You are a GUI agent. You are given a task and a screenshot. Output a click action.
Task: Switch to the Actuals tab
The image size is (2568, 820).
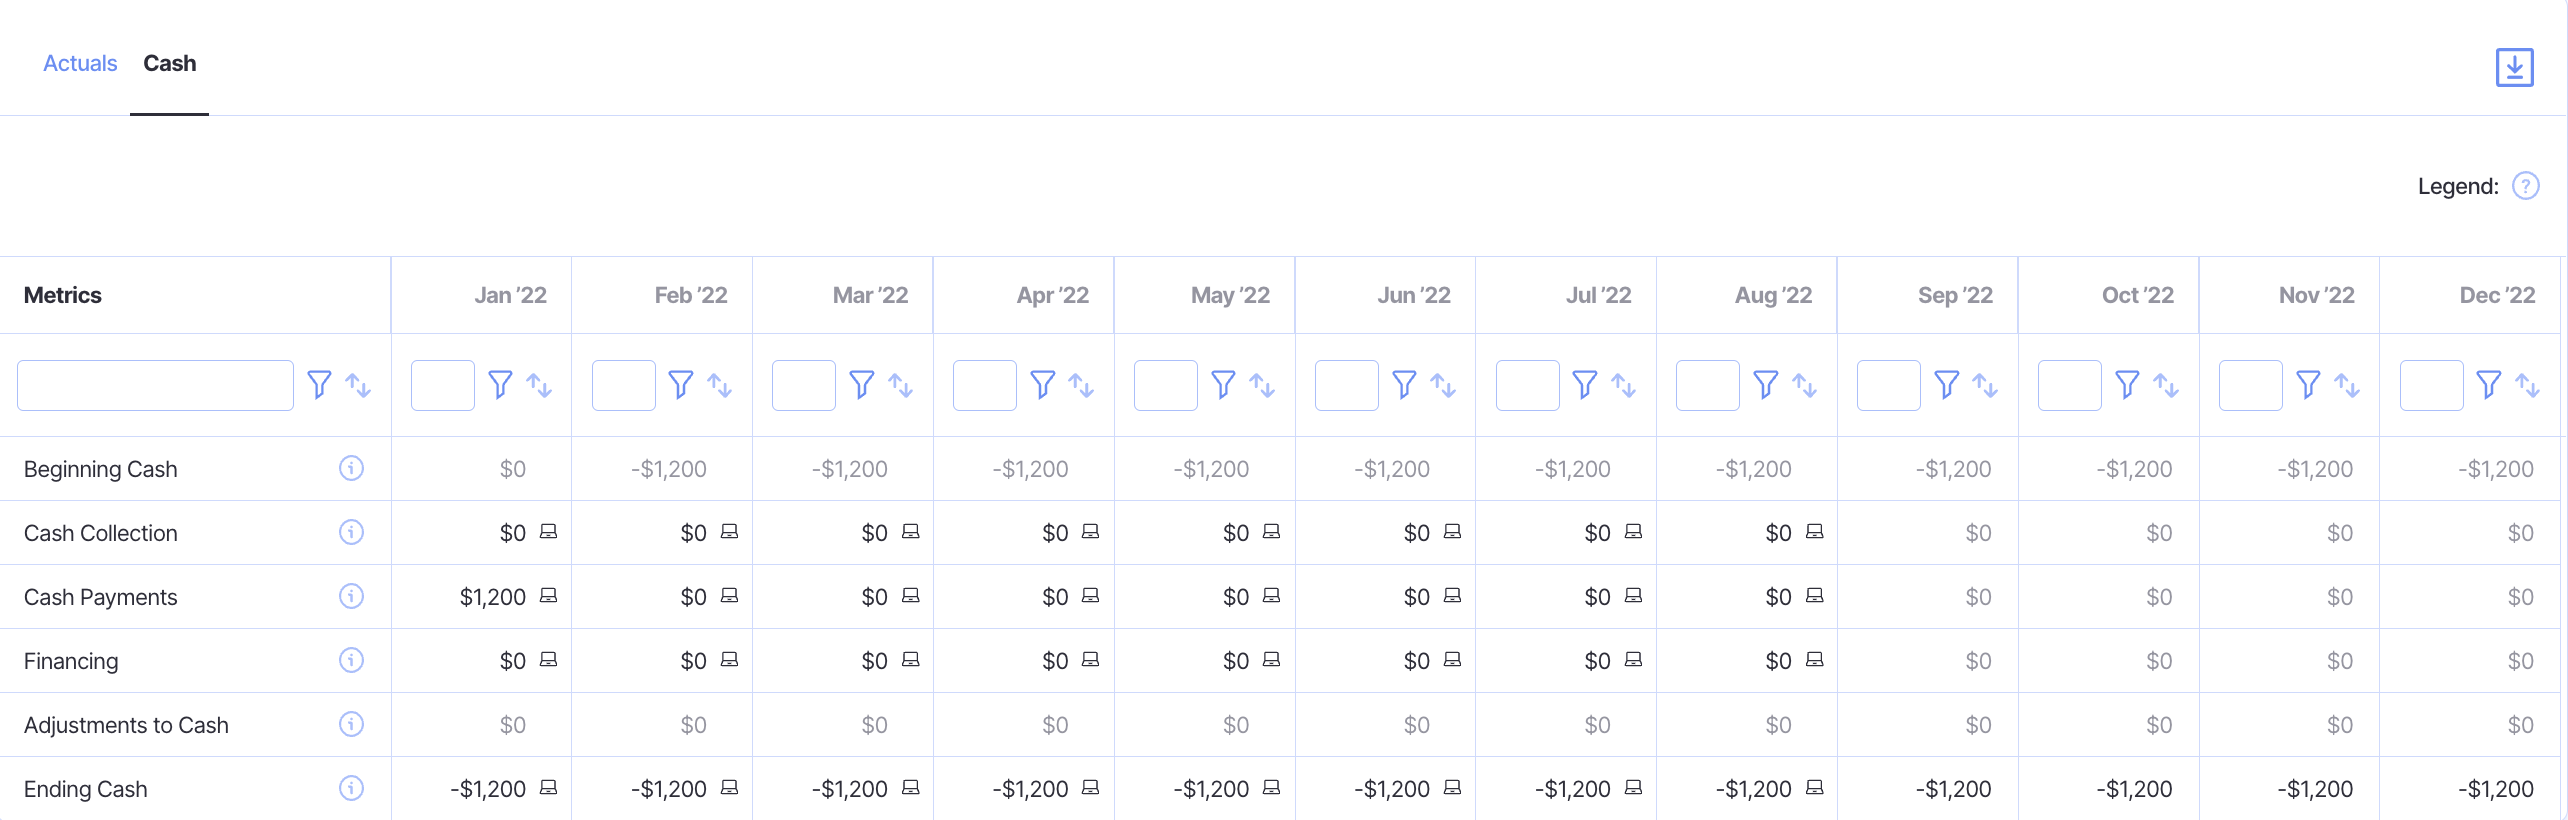coord(80,64)
